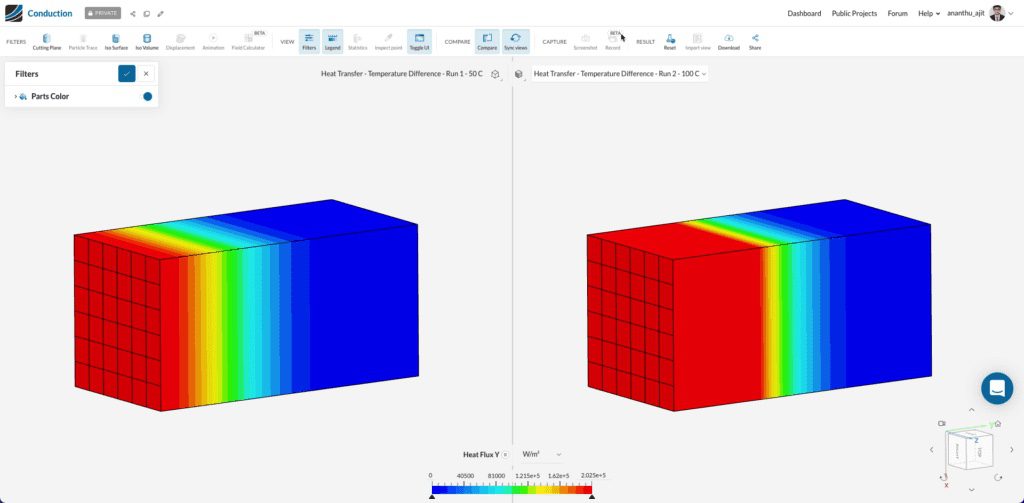This screenshot has height=503, width=1024.
Task: Open the Dashboard link
Action: [x=804, y=13]
